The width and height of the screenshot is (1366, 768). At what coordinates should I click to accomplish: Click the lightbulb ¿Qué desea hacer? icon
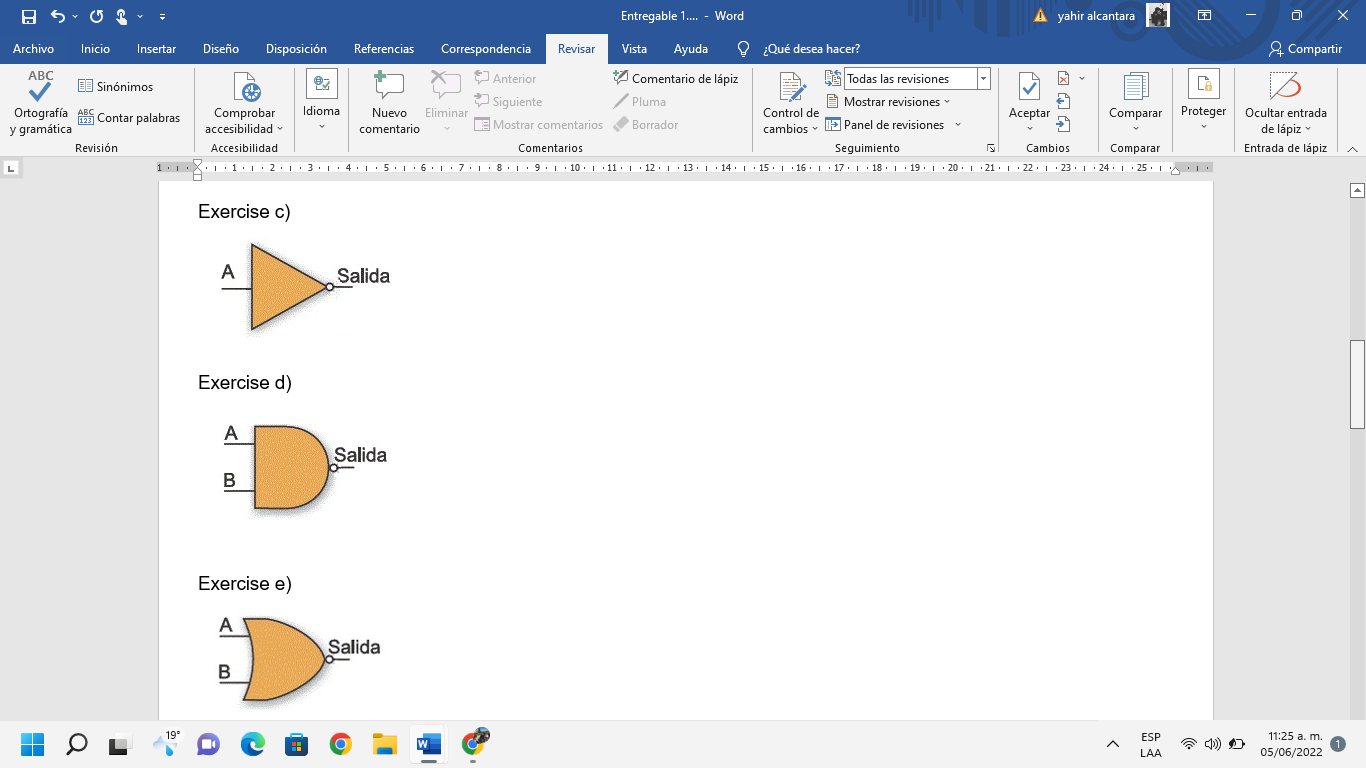coord(743,48)
